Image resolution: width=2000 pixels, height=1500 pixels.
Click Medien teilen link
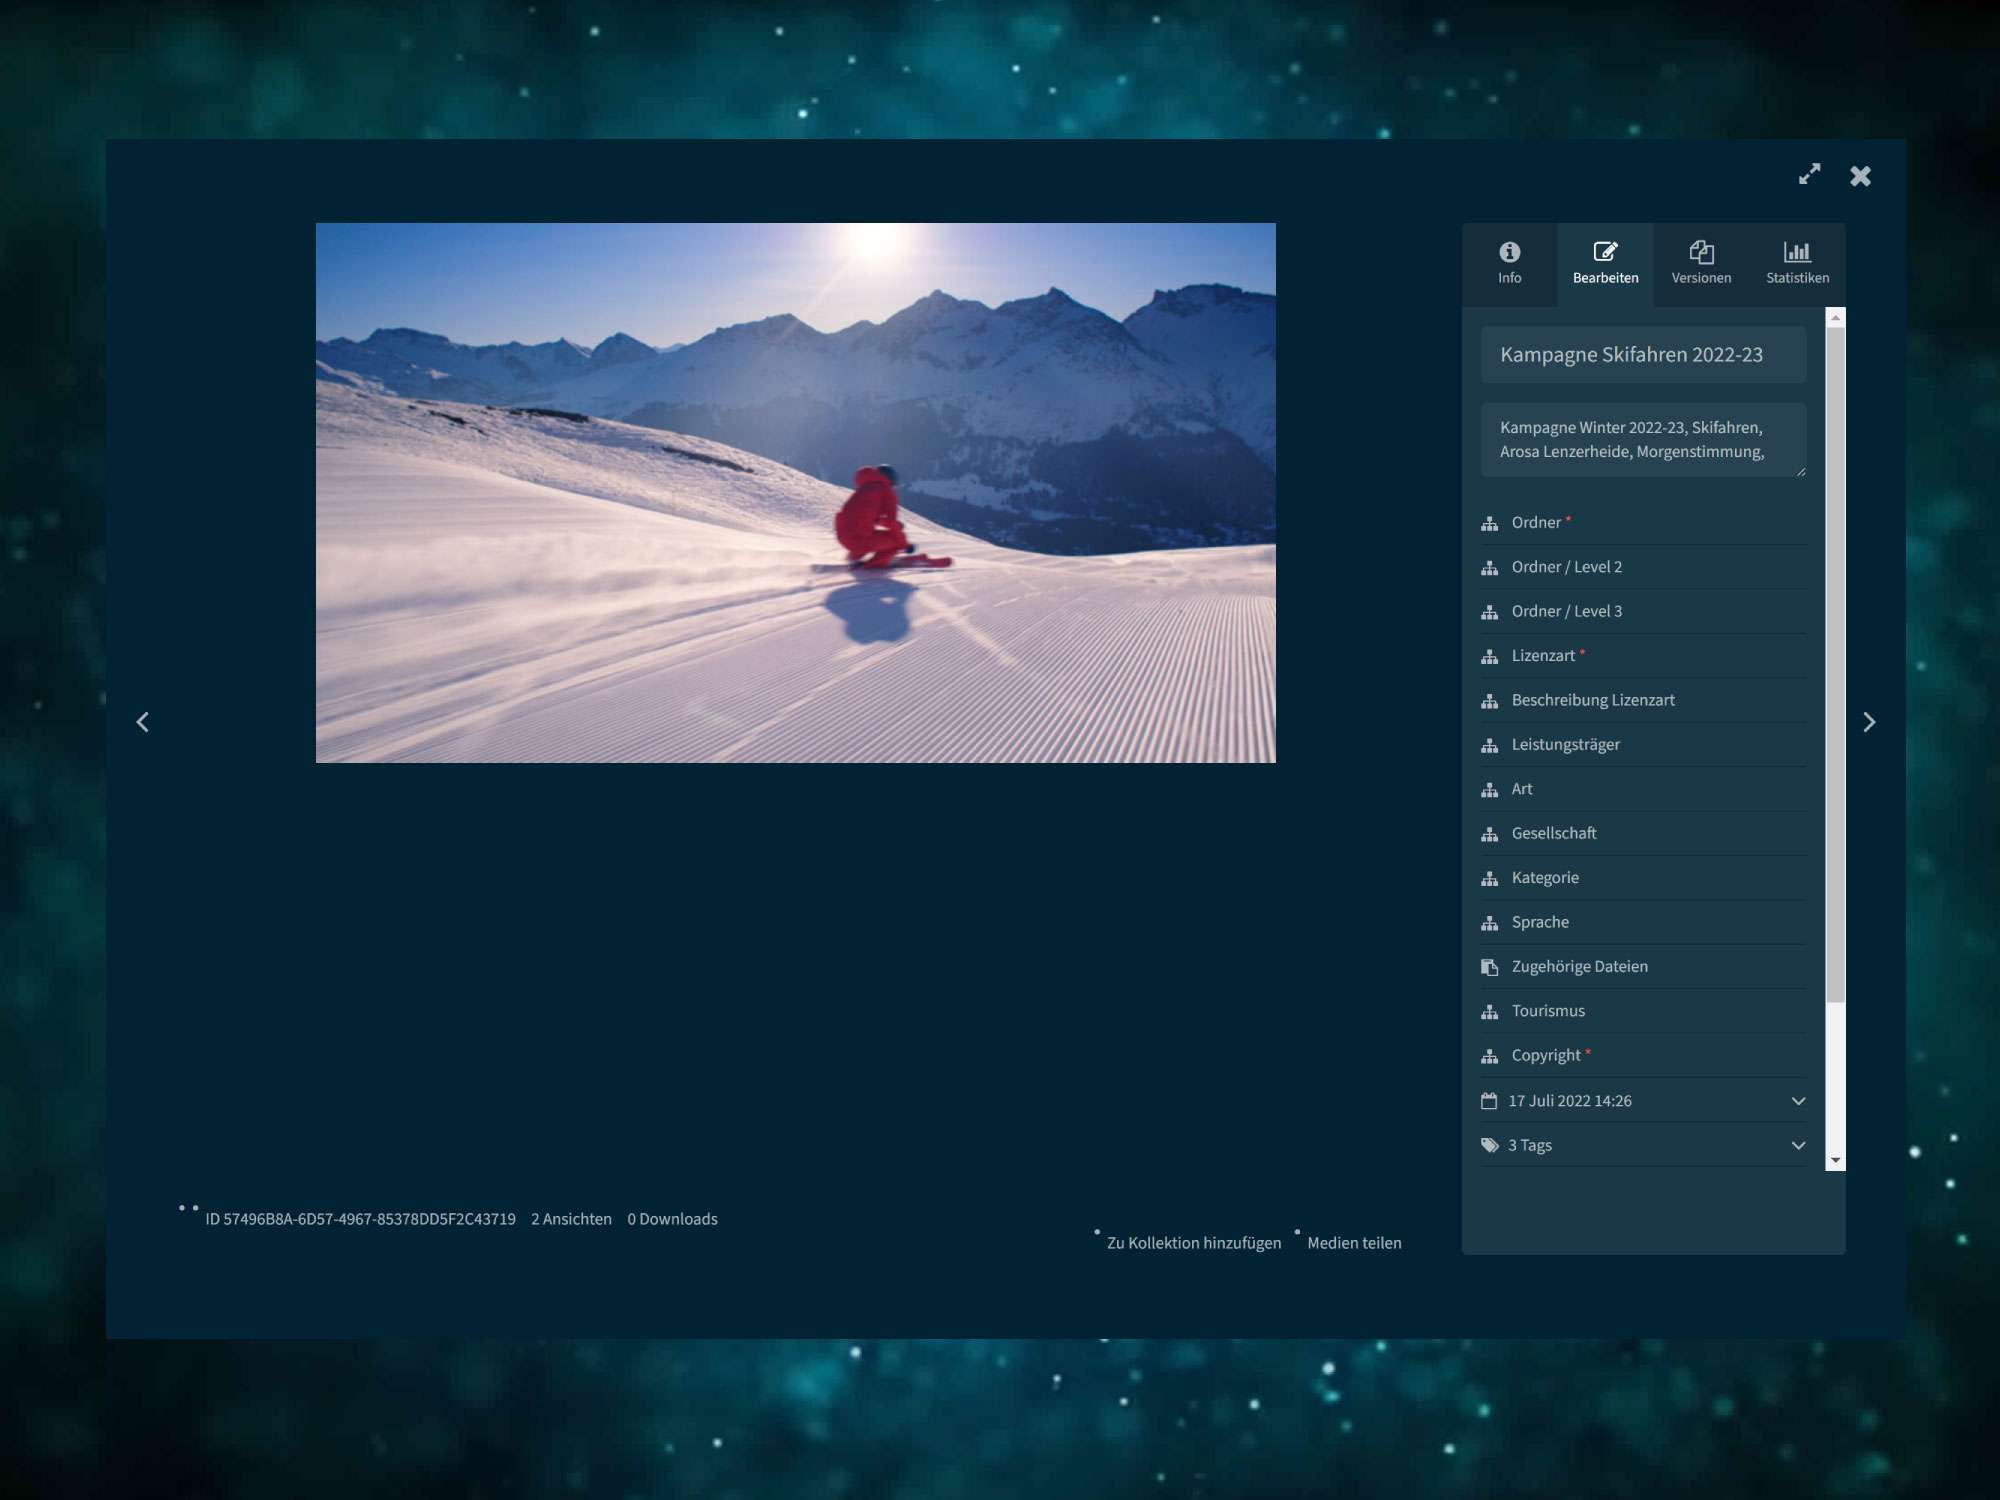click(x=1354, y=1243)
